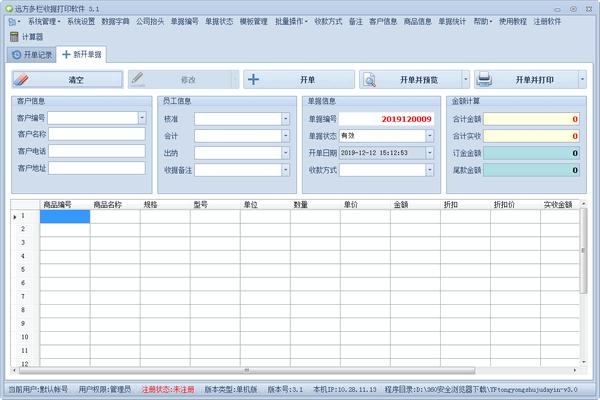Open the 商品信息 menu item
The width and height of the screenshot is (600, 400).
tap(417, 21)
